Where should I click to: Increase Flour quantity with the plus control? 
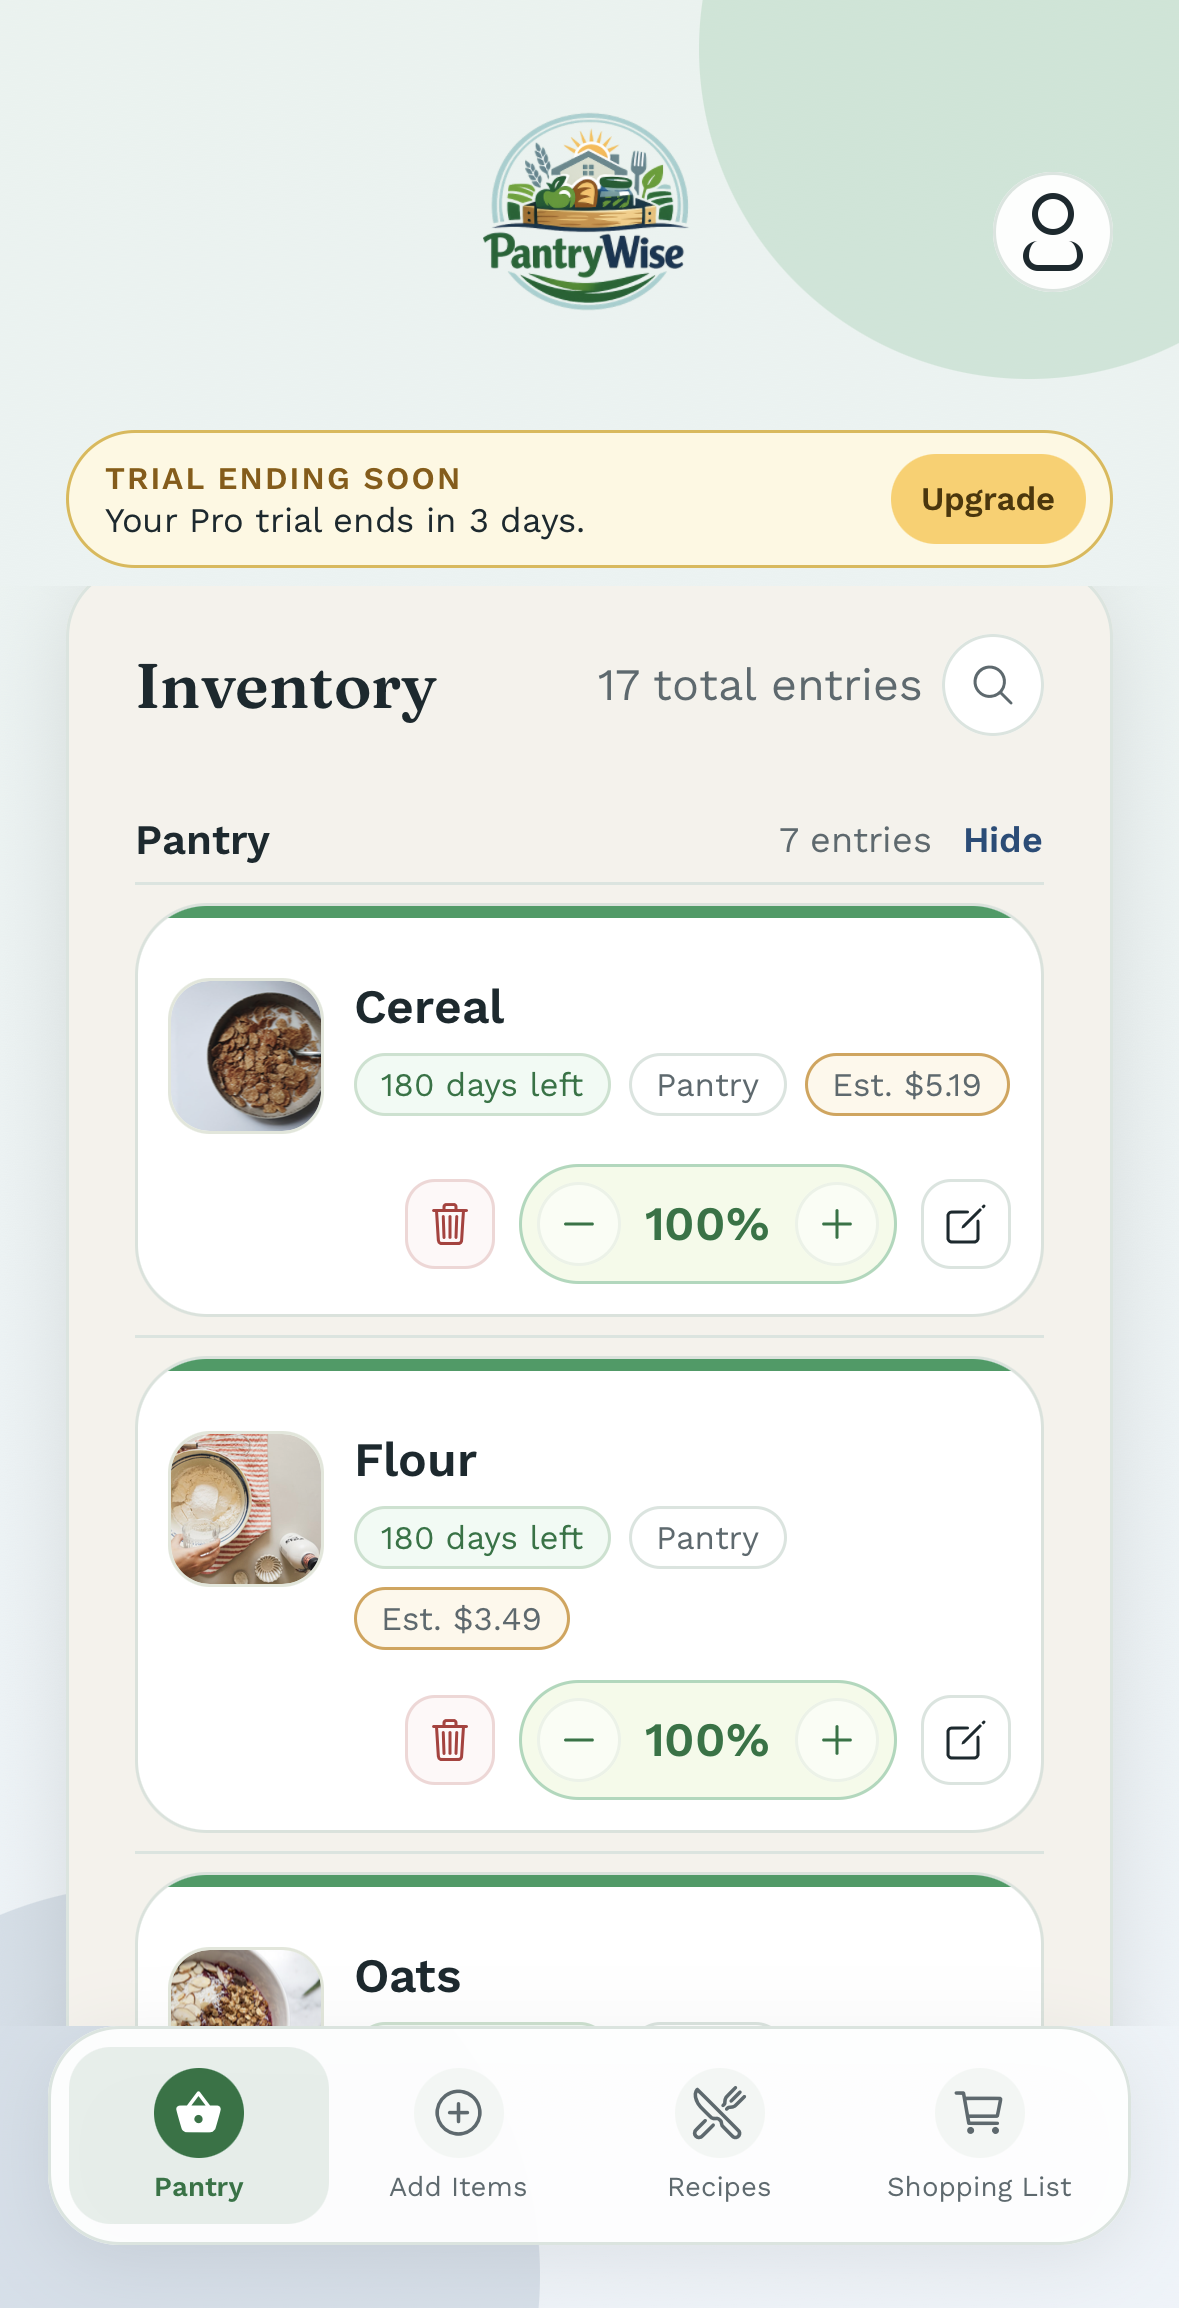click(838, 1739)
